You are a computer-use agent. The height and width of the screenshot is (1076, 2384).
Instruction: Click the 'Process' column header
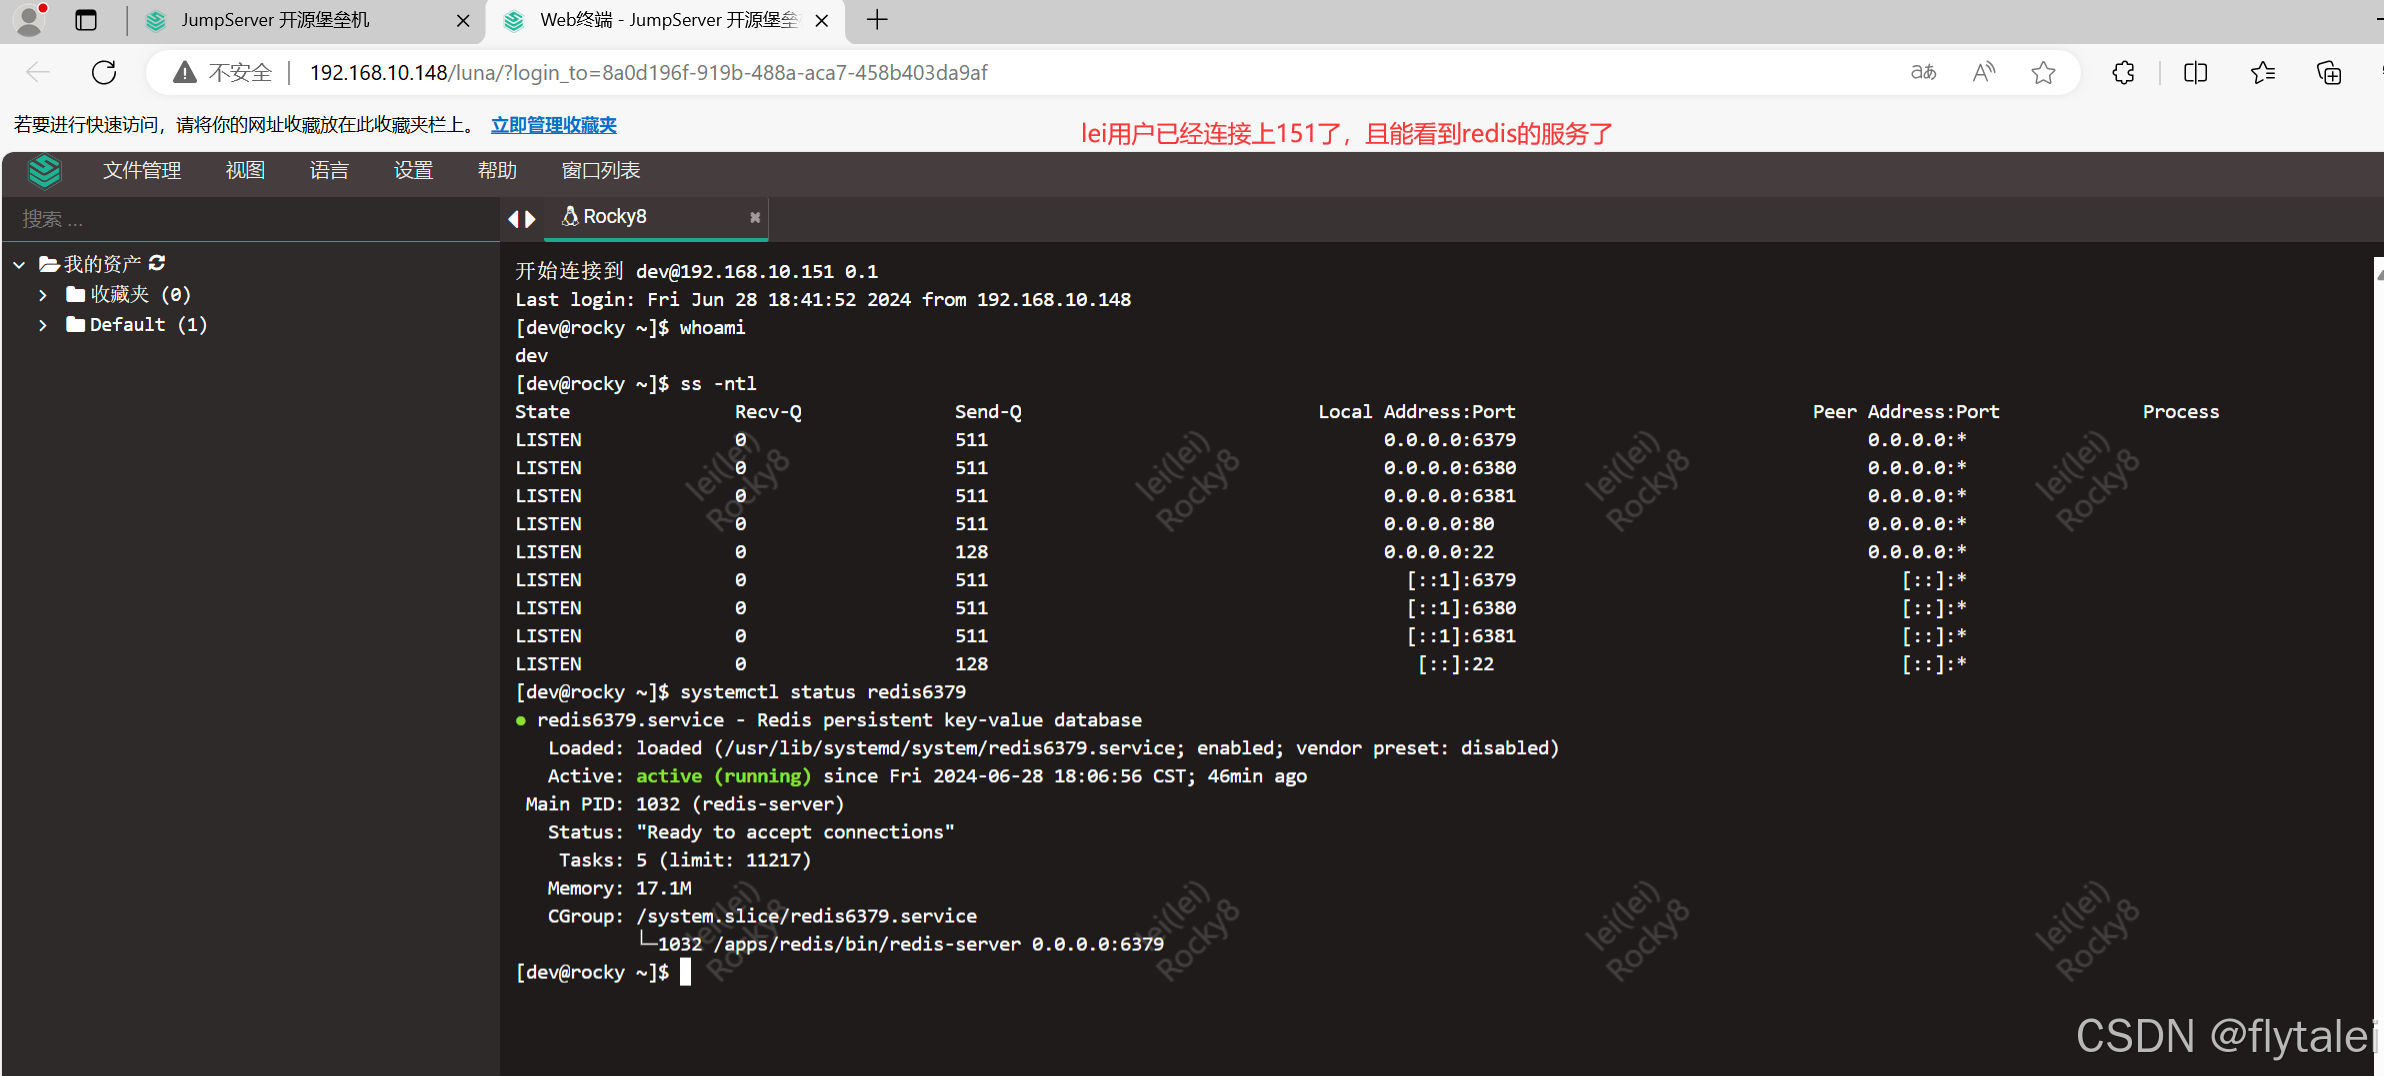2181,412
